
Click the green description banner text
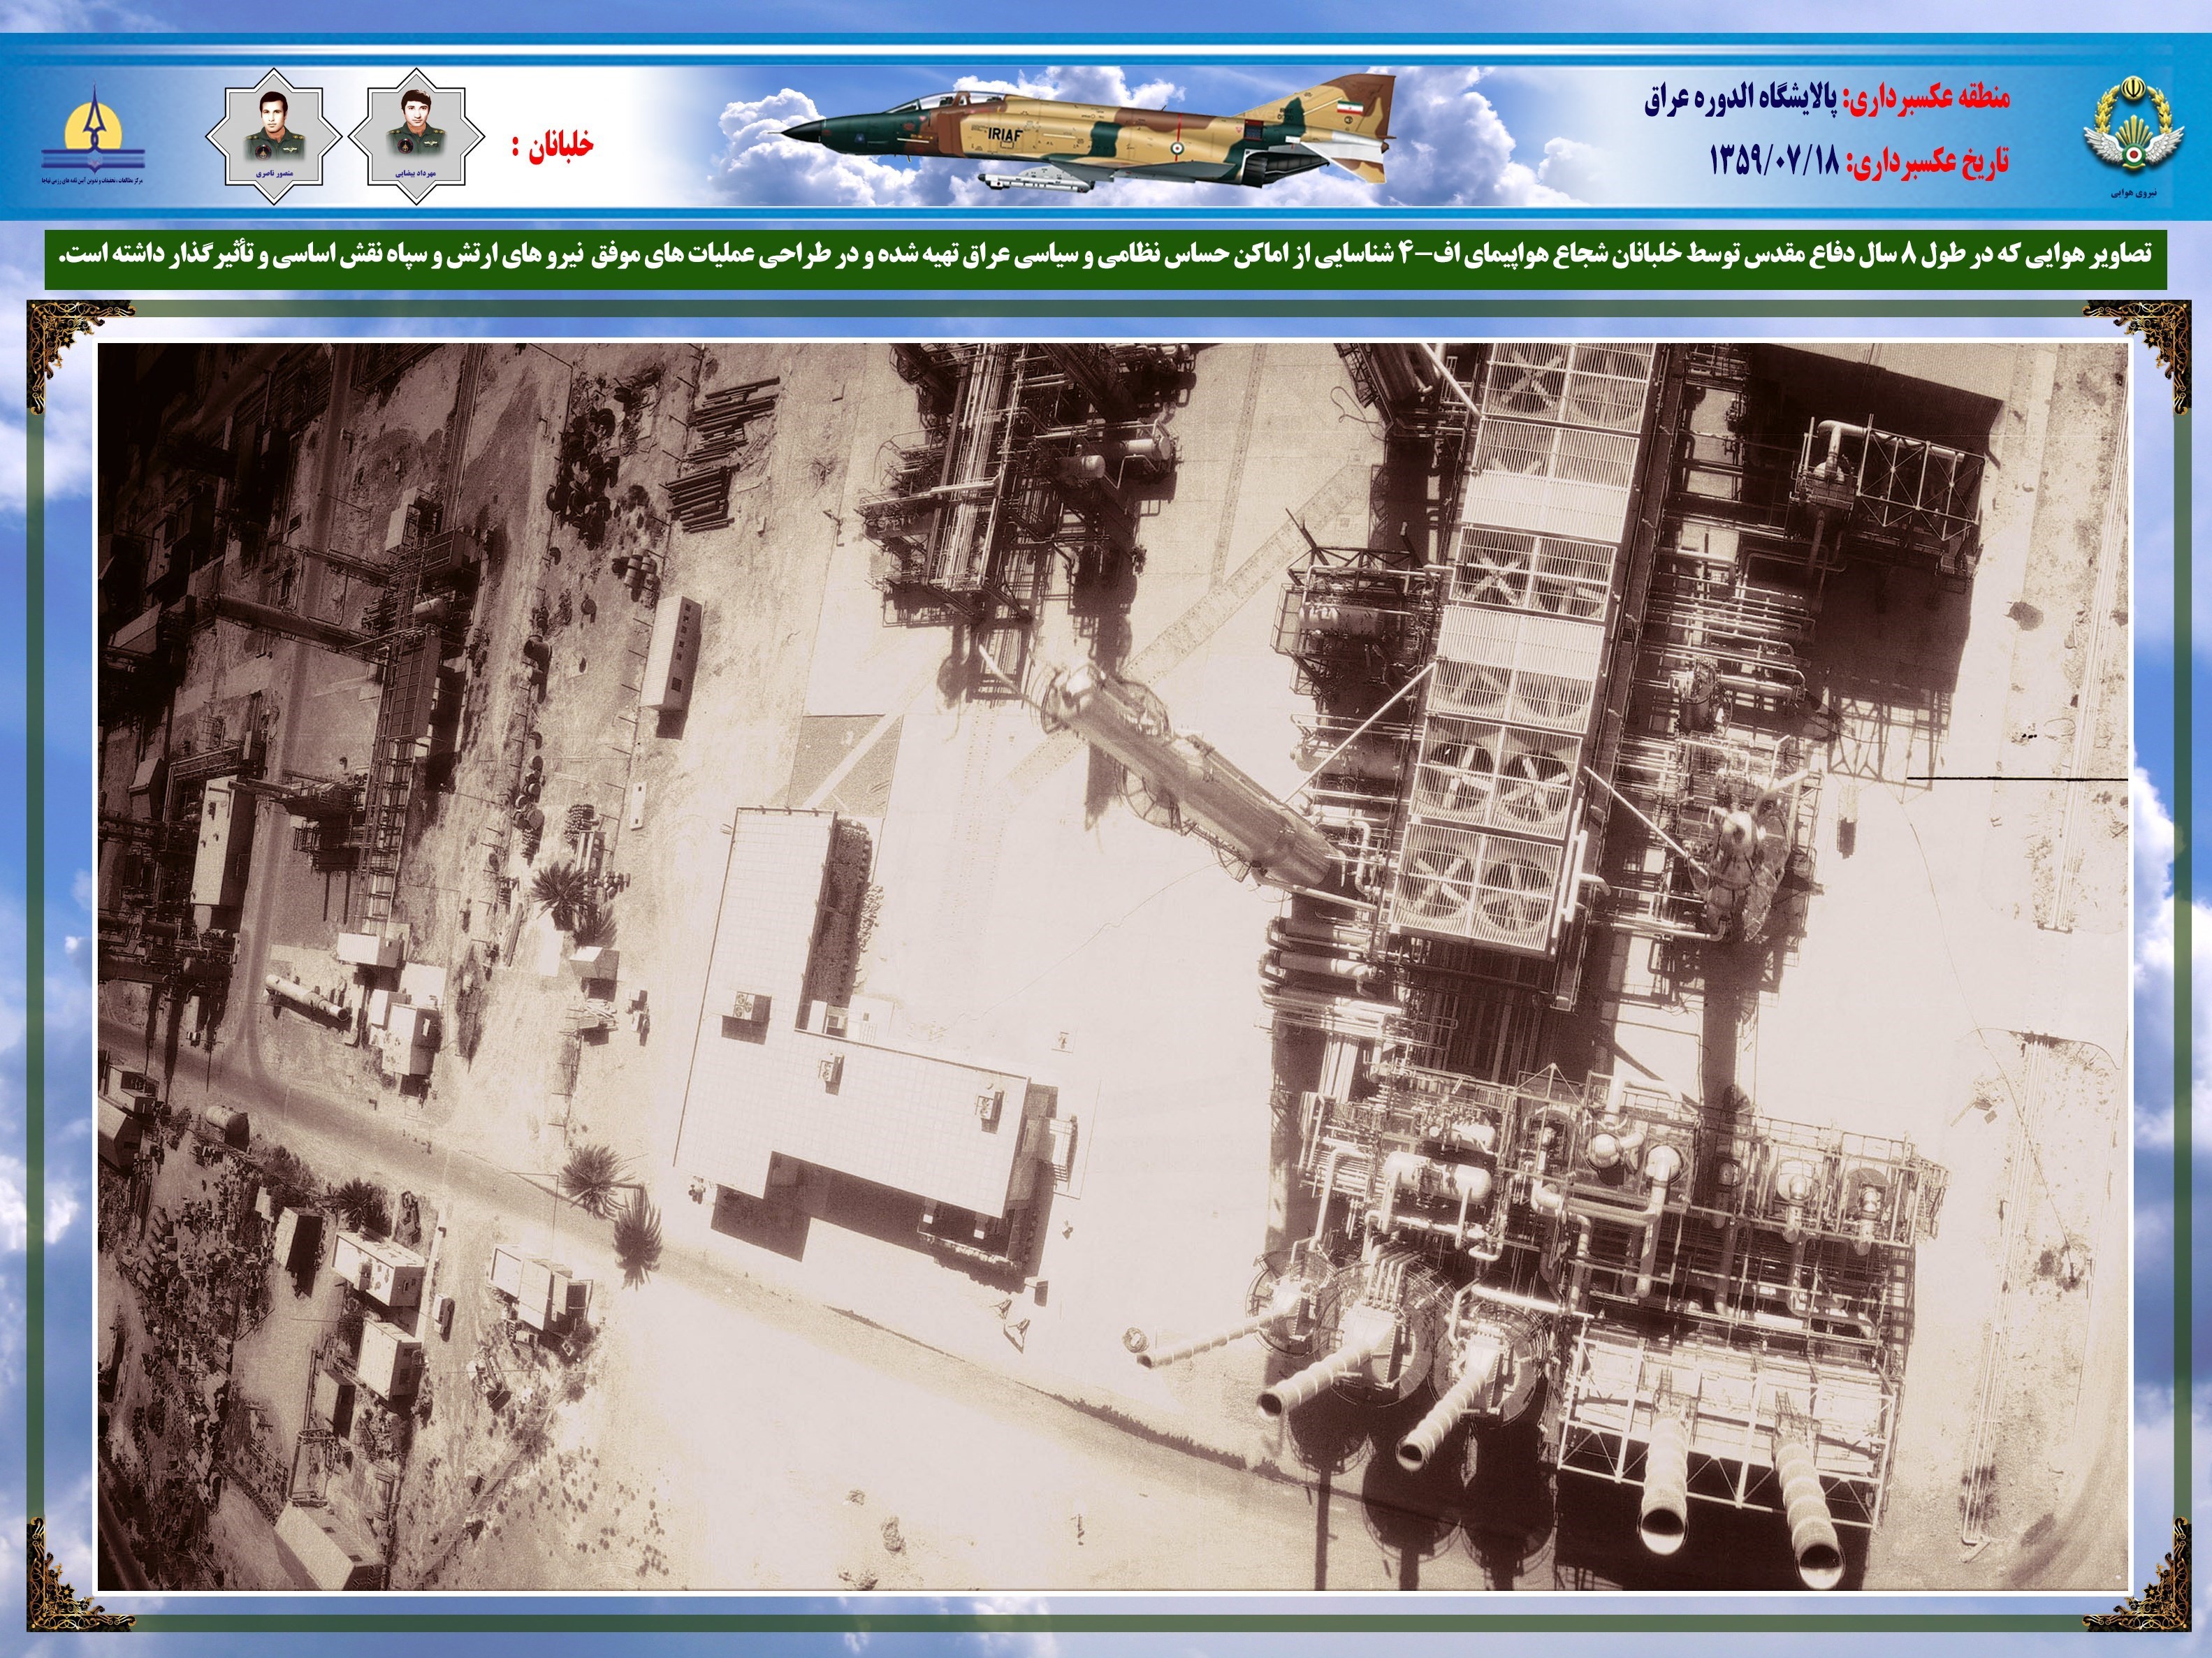pos(1105,256)
